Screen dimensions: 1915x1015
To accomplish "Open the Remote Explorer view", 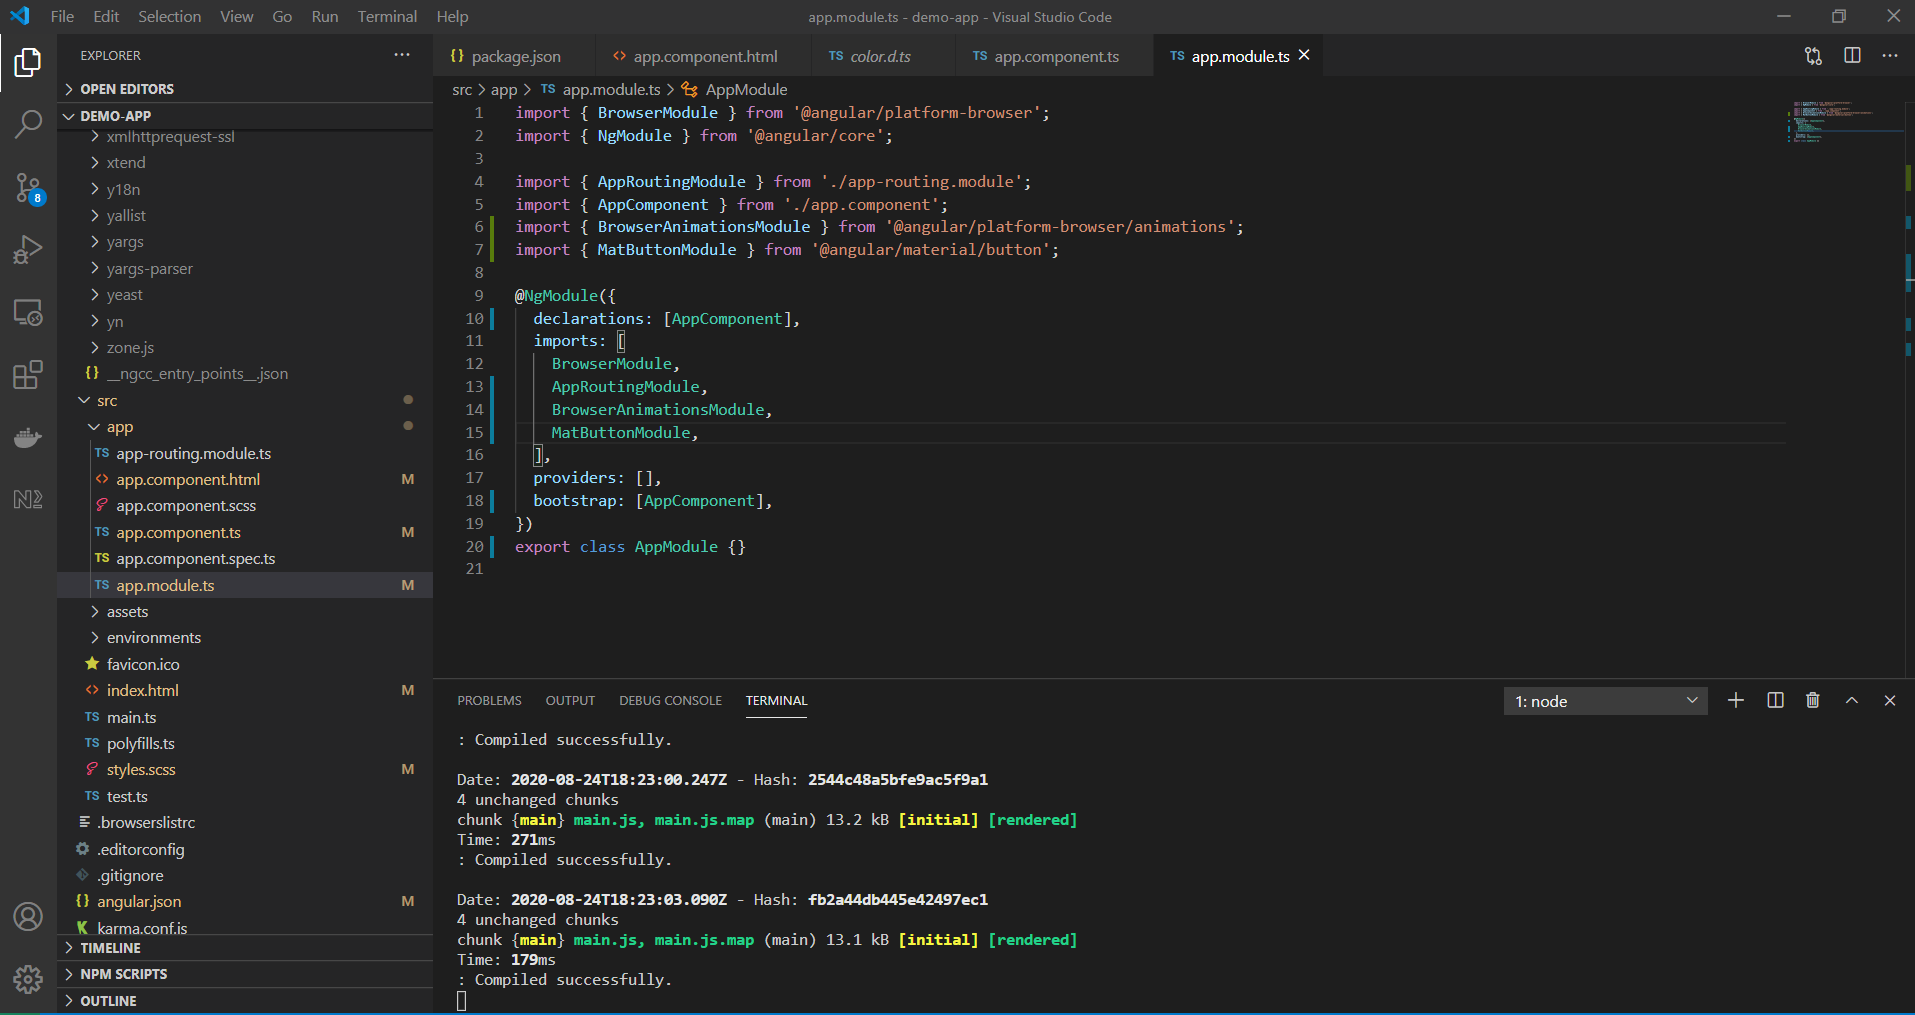I will click(27, 312).
